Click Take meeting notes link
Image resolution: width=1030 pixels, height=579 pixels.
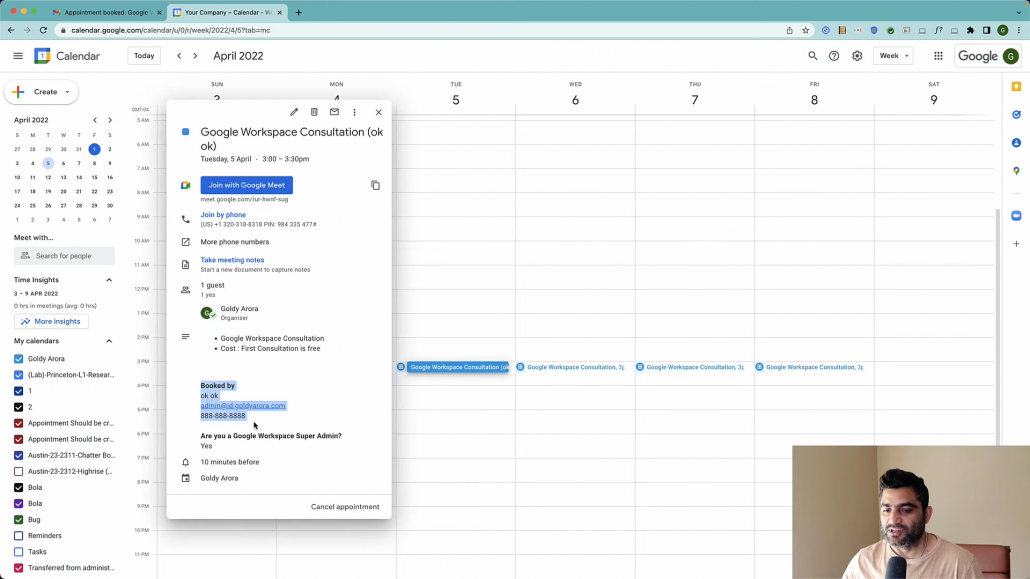pyautogui.click(x=232, y=260)
